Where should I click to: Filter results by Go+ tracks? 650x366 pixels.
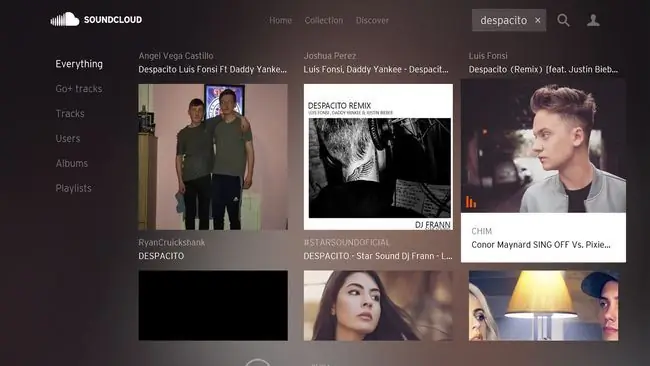click(x=79, y=89)
